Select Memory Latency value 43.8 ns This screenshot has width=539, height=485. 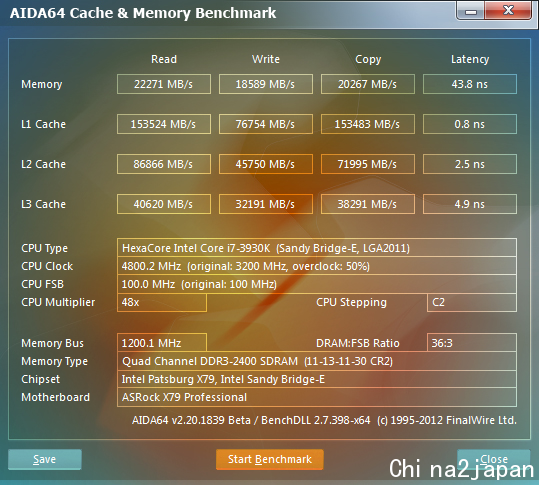click(x=470, y=84)
